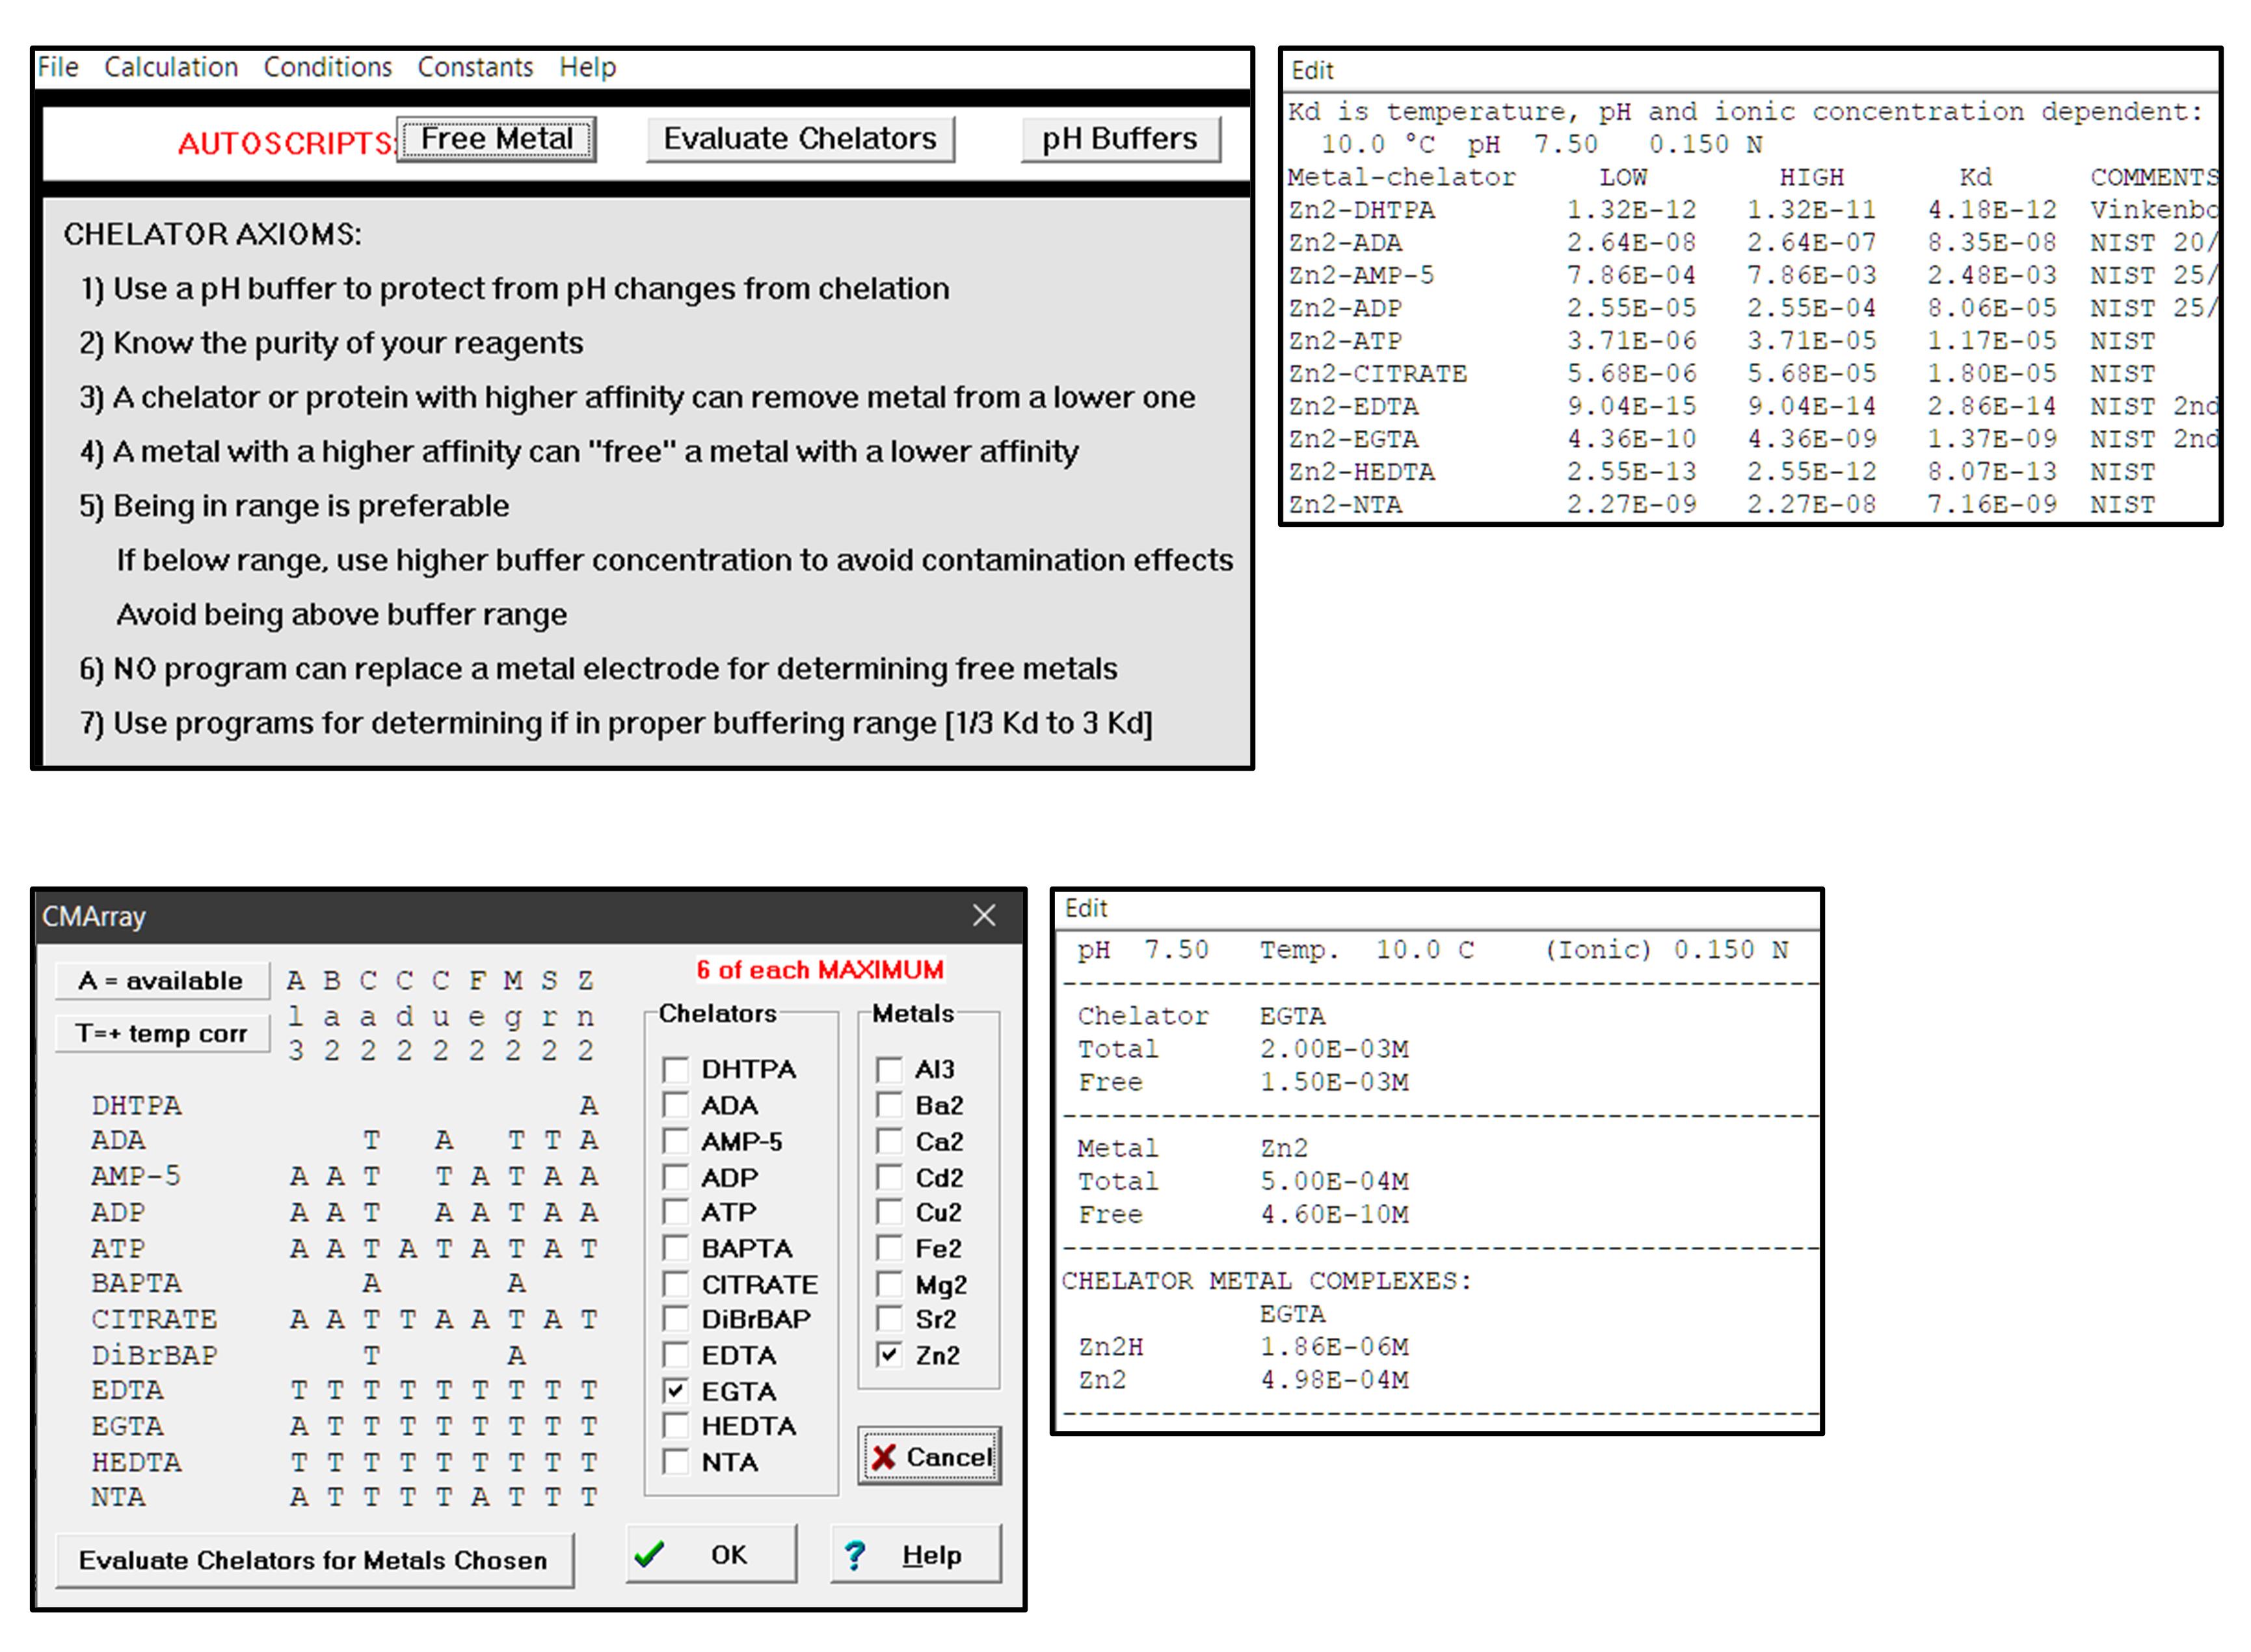Screen dimensions: 2251x1652
Task: Click the blue question mark Help icon
Action: 855,1555
